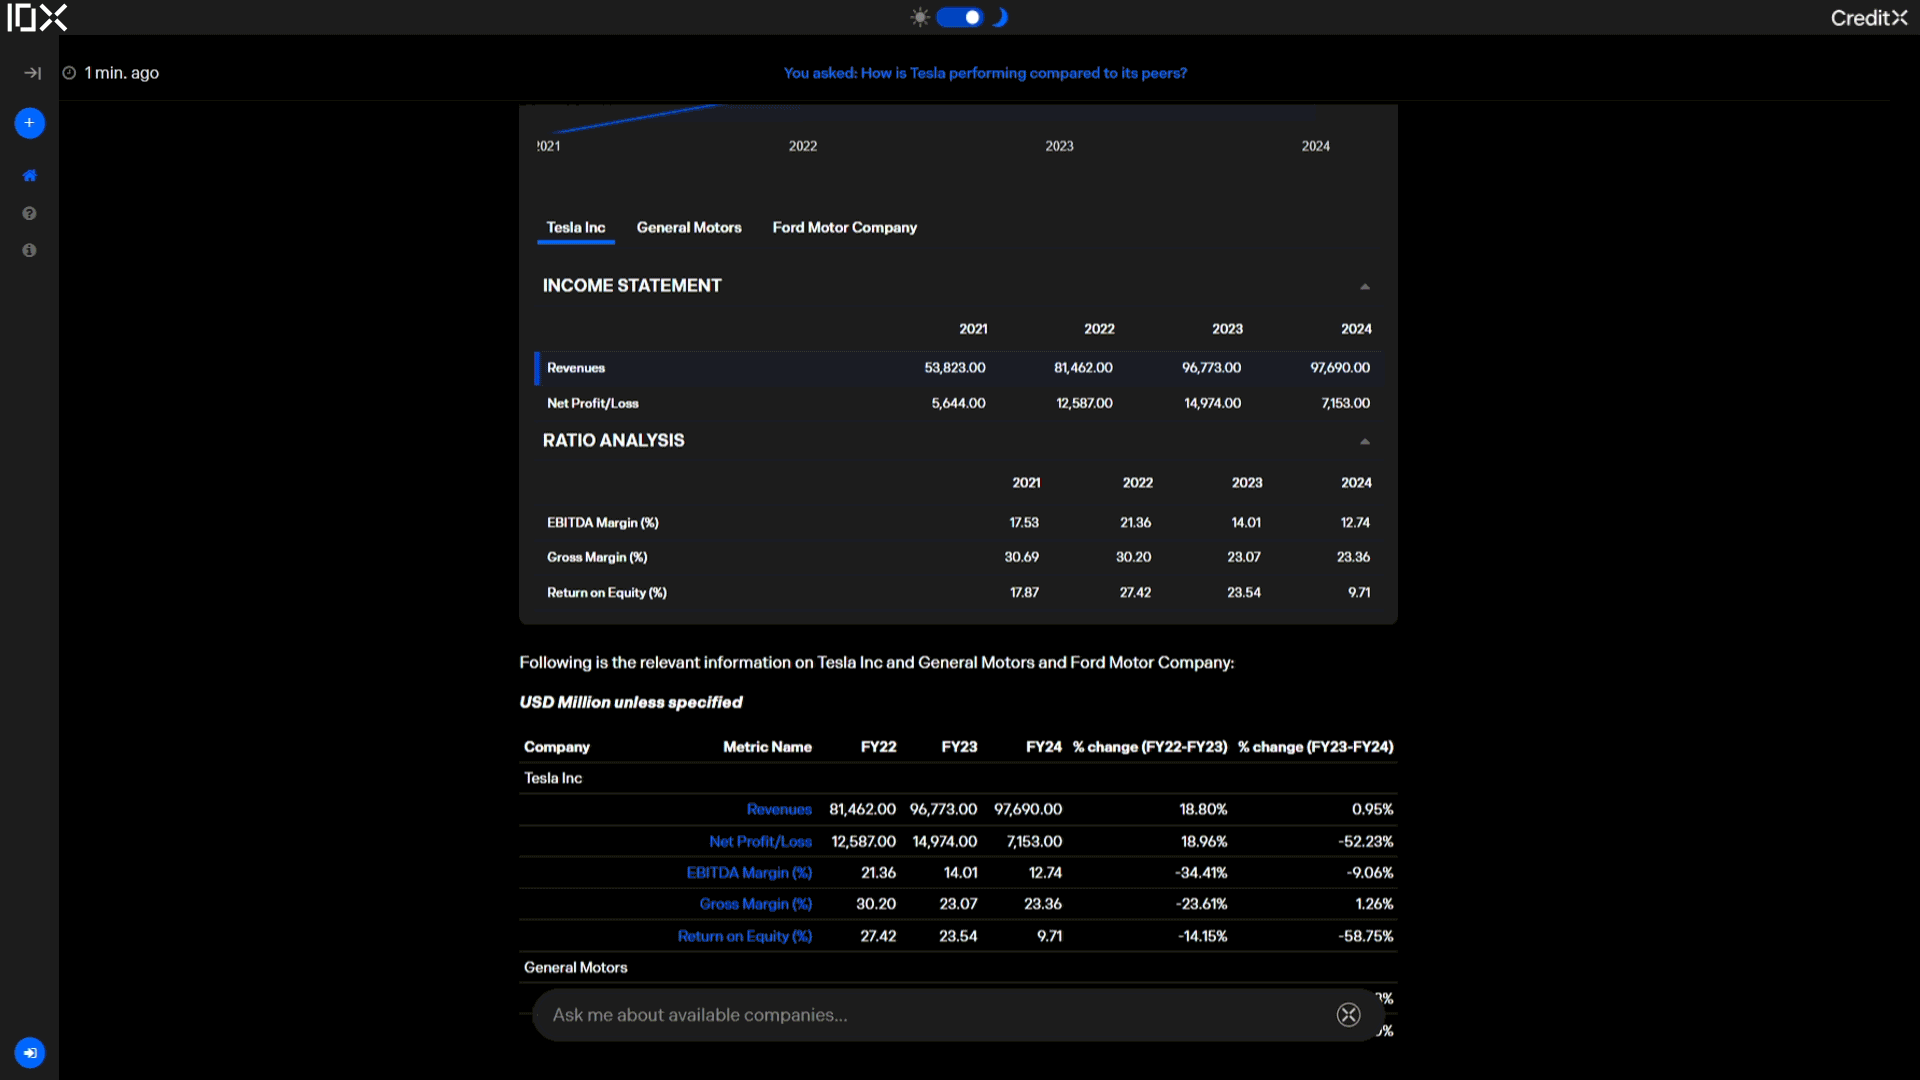Select the Net Profit/Loss row in Income Statement

[x=957, y=403]
